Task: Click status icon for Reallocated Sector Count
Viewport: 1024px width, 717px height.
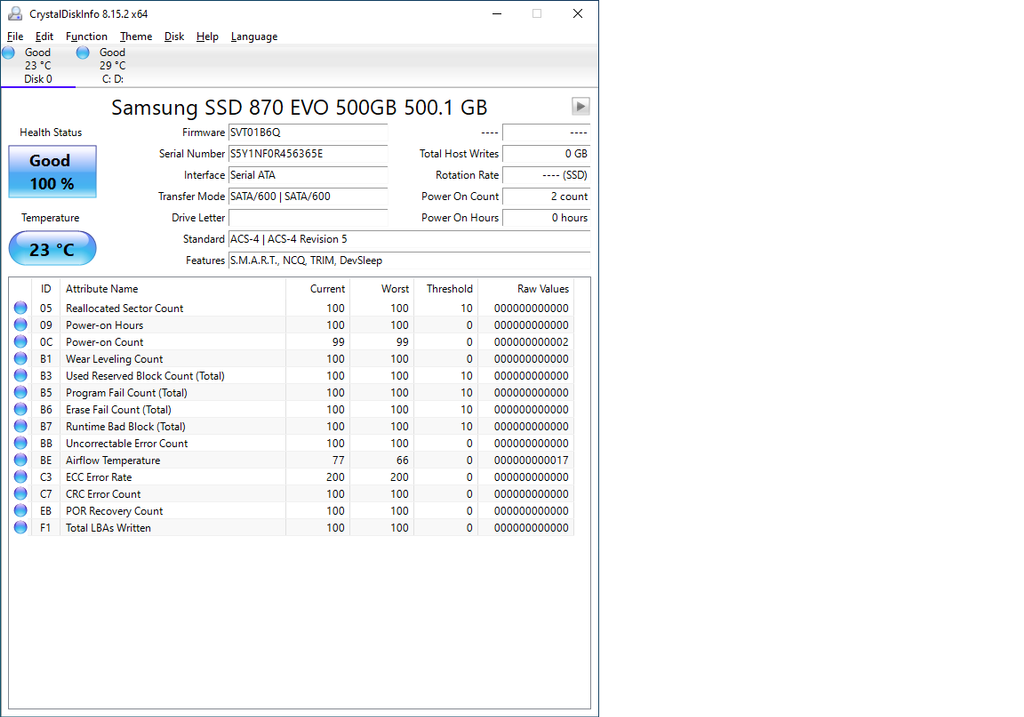Action: (x=20, y=308)
